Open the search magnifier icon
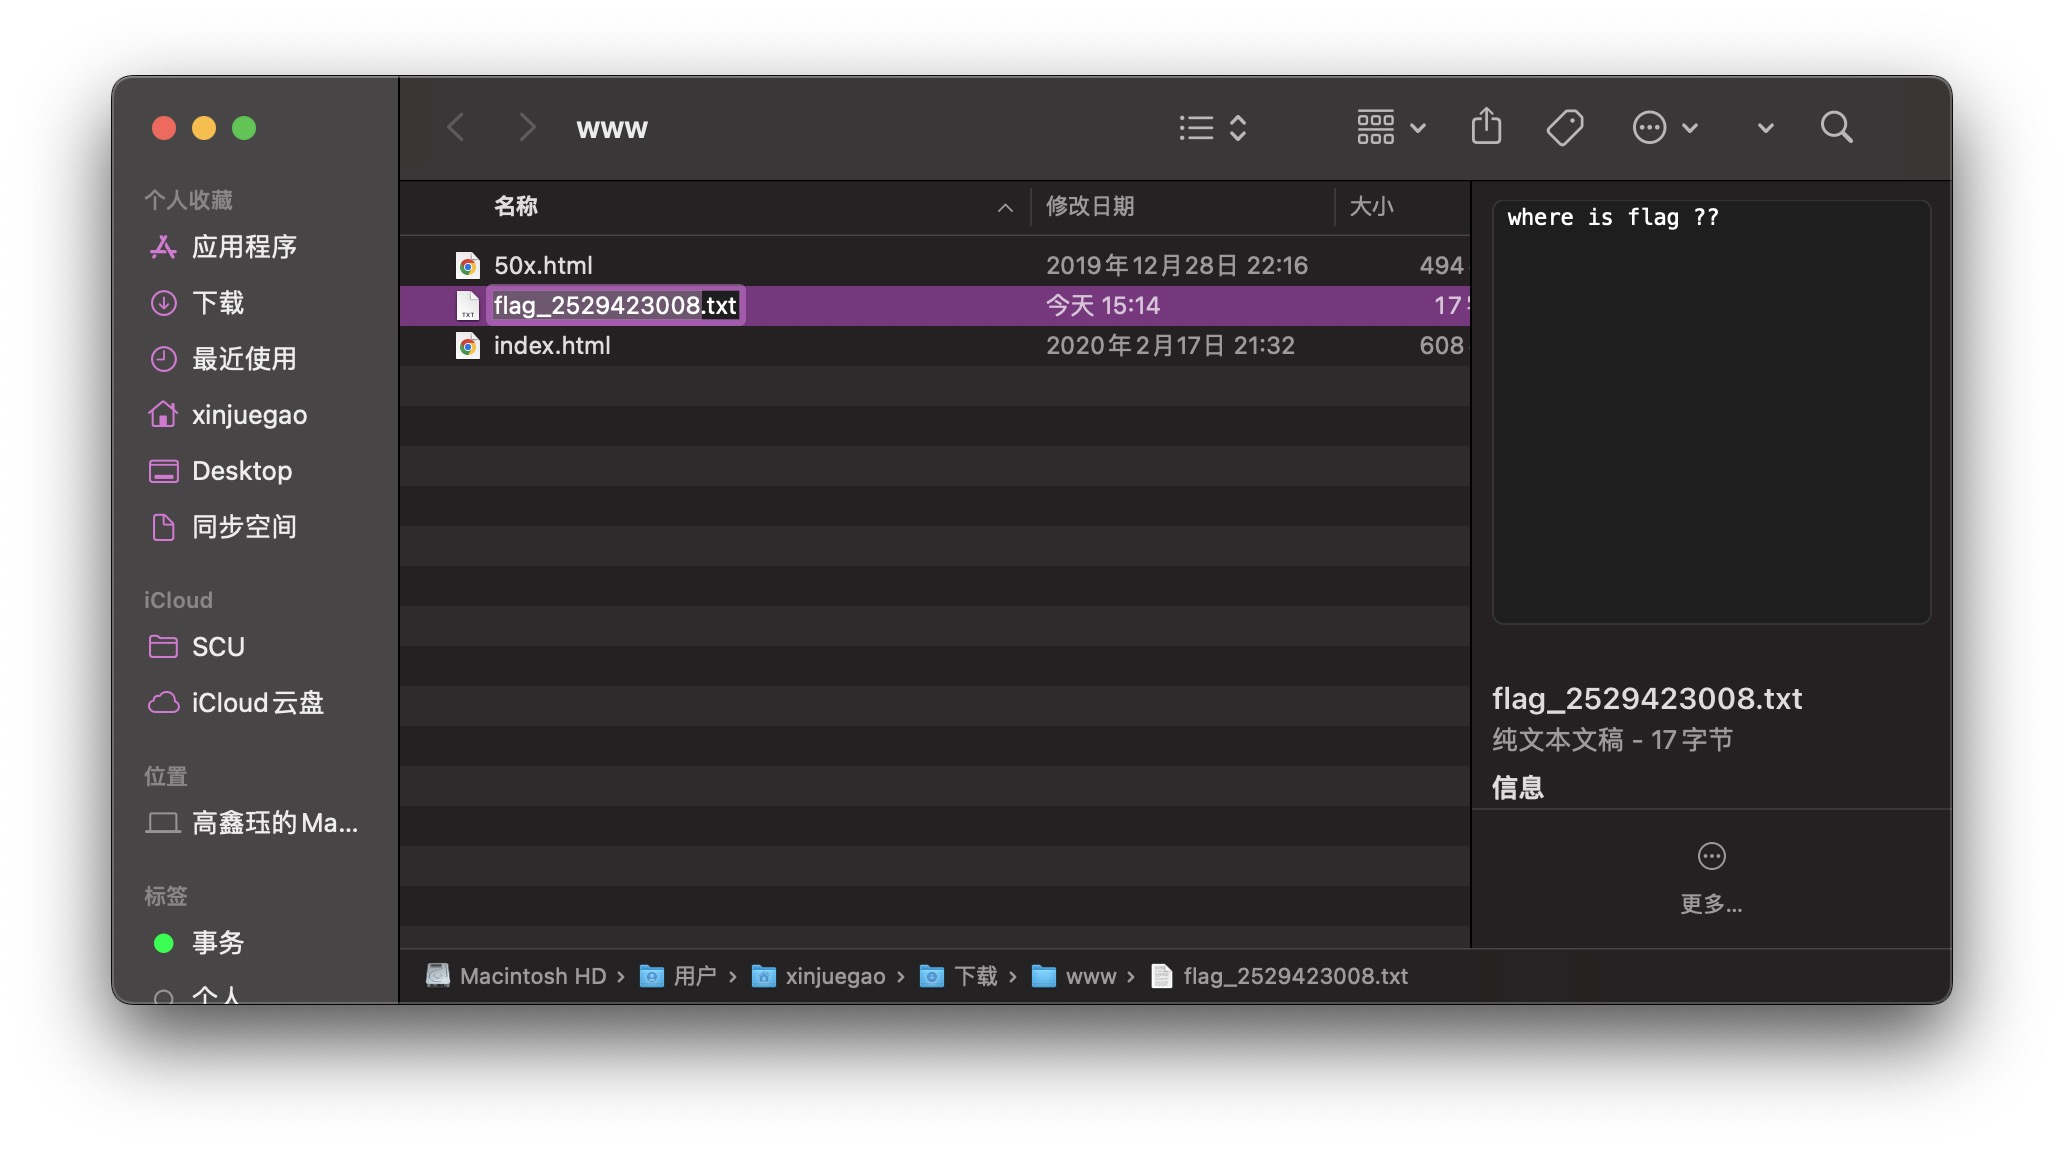This screenshot has height=1152, width=2064. point(1836,127)
